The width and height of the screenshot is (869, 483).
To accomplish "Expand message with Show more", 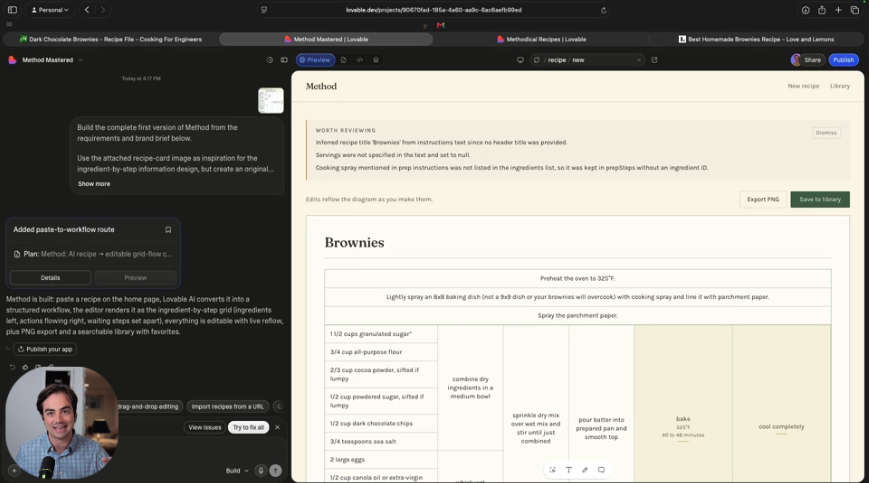I will [94, 184].
